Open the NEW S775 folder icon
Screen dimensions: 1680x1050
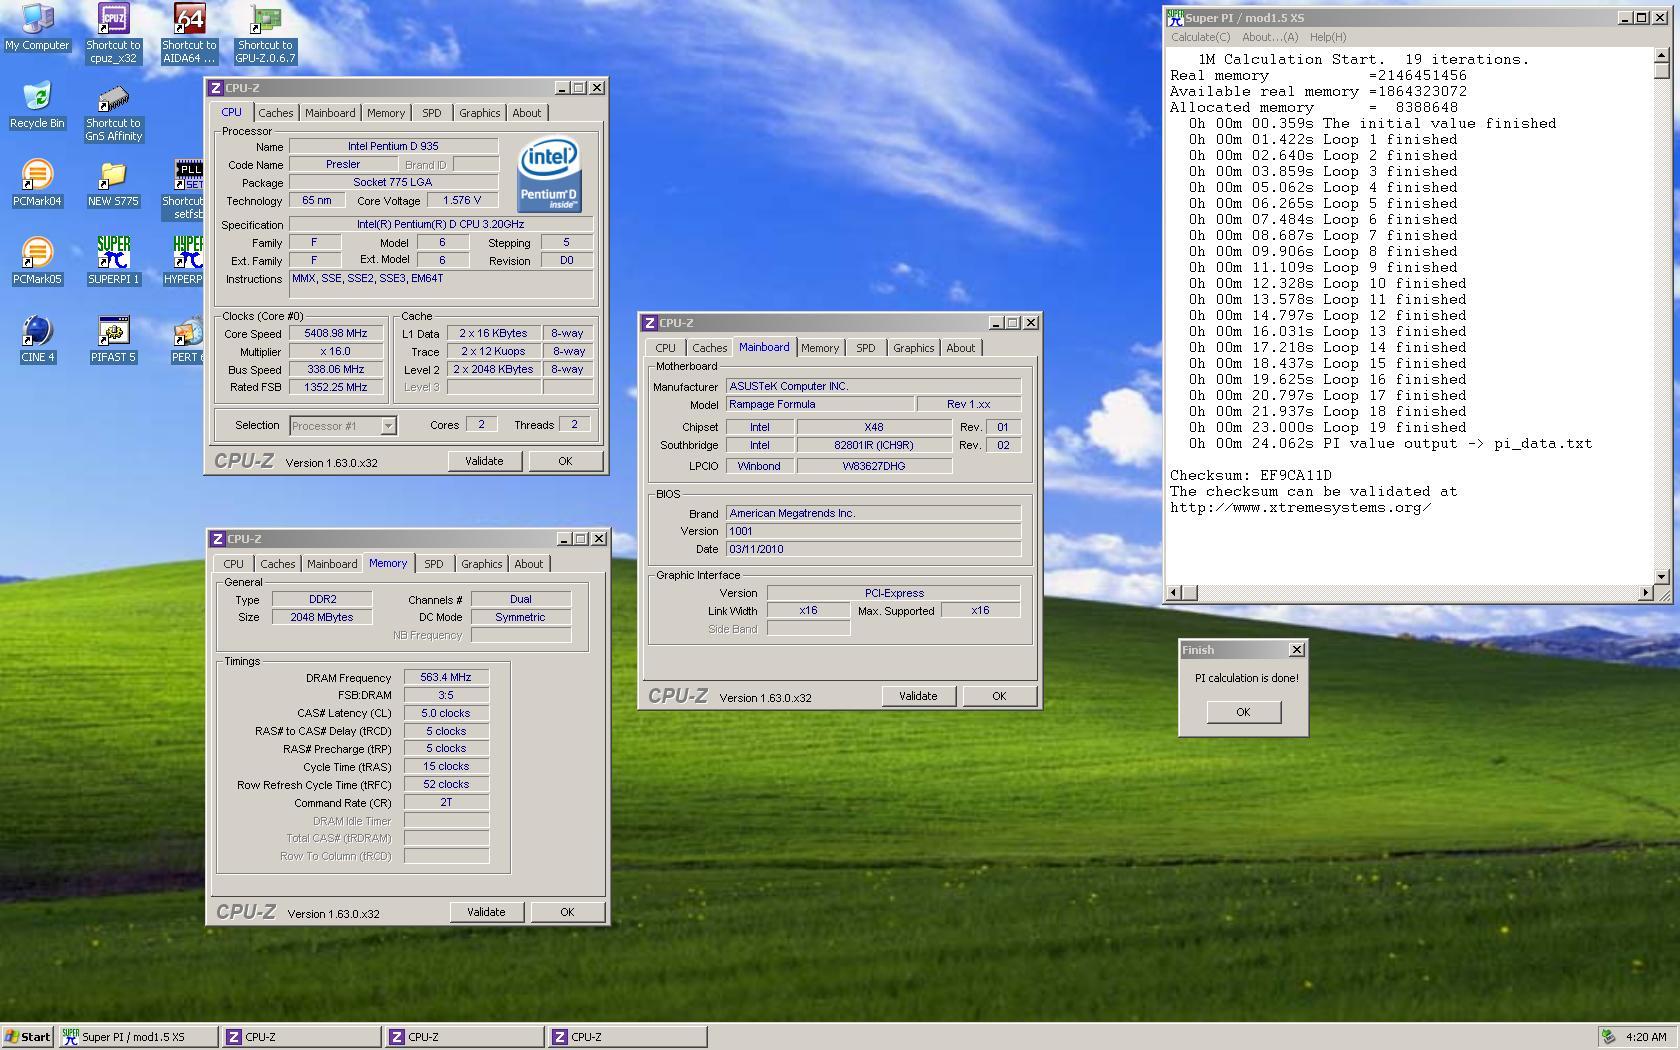click(113, 183)
